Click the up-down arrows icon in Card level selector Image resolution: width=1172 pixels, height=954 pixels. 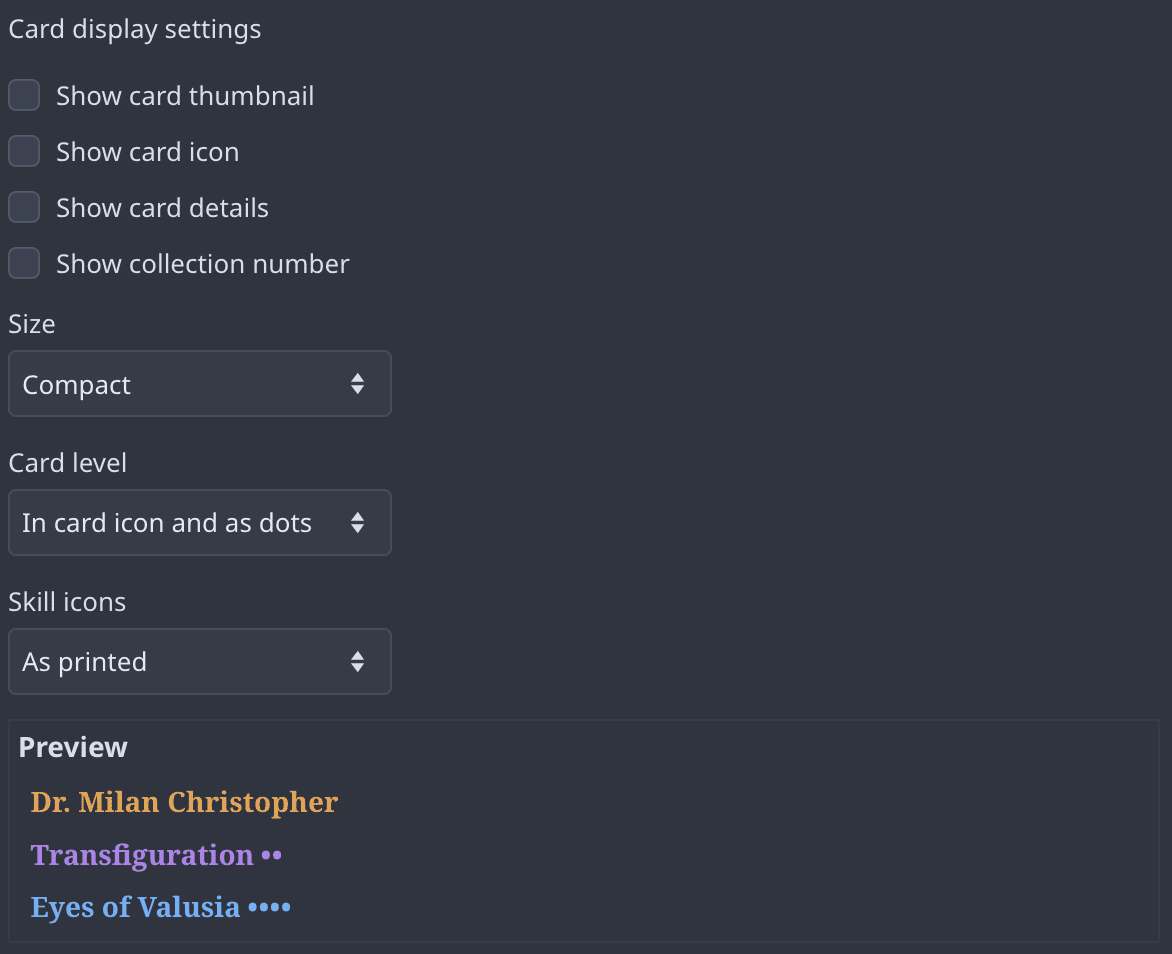pyautogui.click(x=358, y=523)
